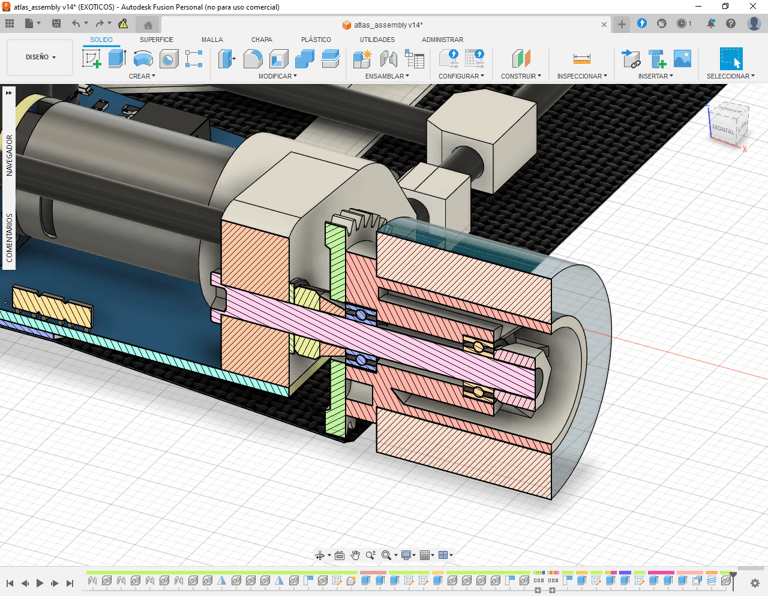The image size is (768, 596).
Task: Expand the Ensamblar dropdown menu
Action: click(386, 76)
